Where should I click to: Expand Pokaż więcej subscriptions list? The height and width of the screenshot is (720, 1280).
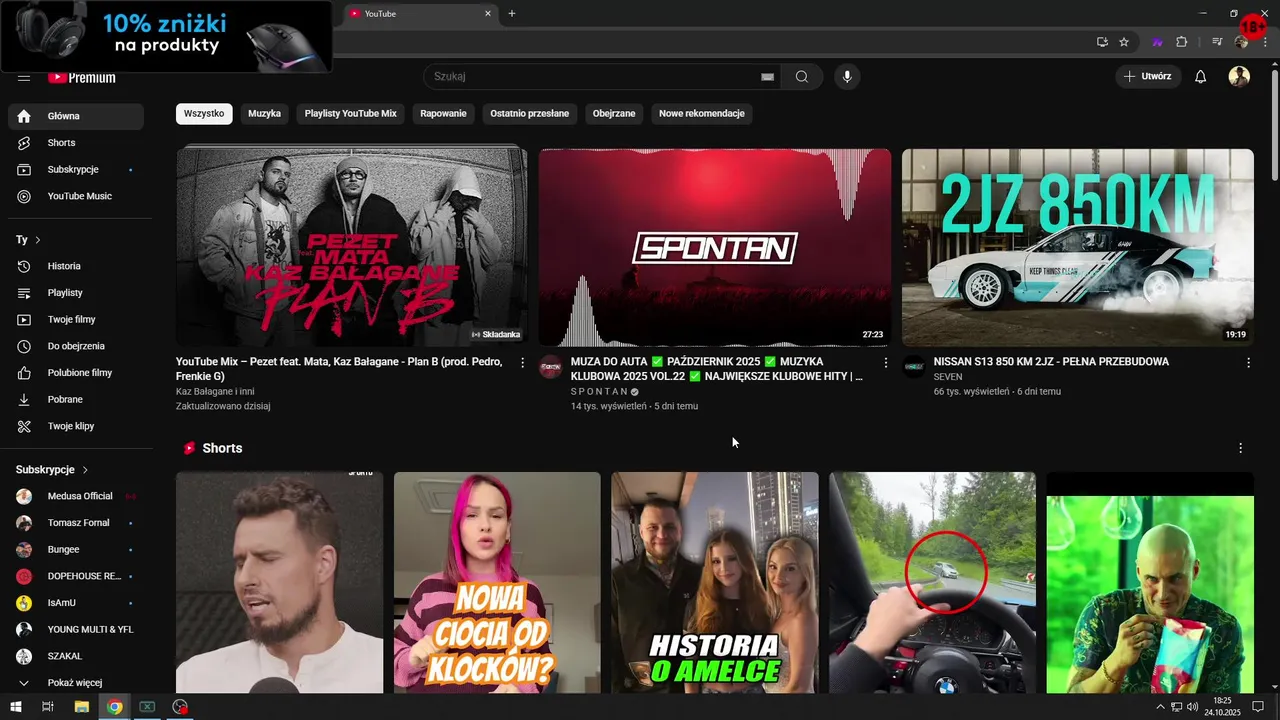click(x=76, y=683)
